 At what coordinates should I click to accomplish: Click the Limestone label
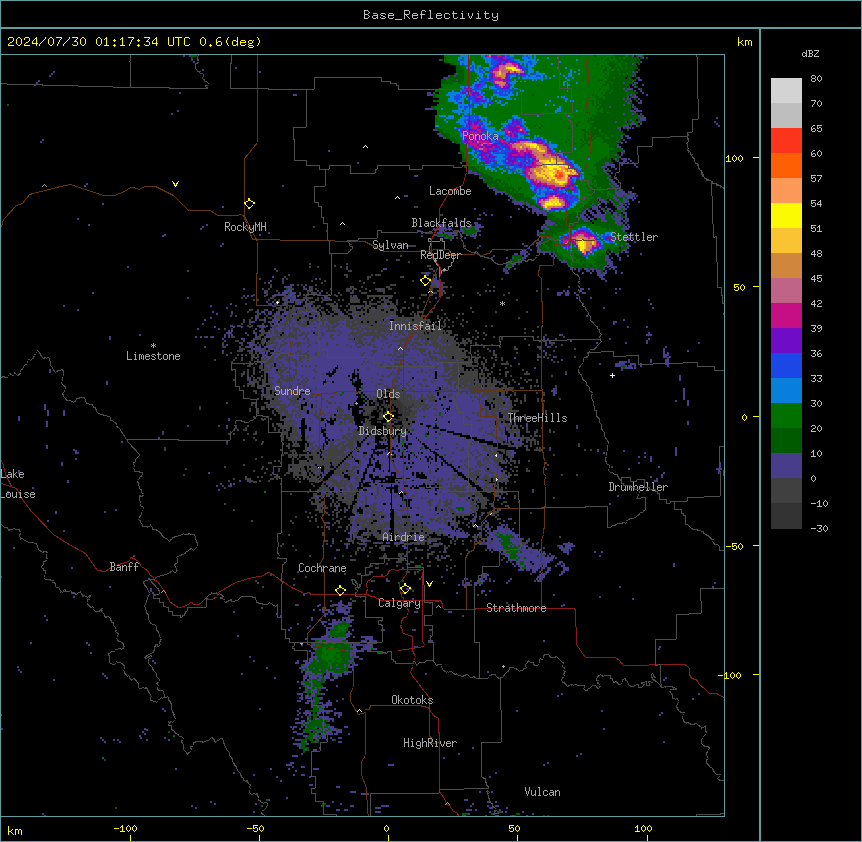point(153,356)
